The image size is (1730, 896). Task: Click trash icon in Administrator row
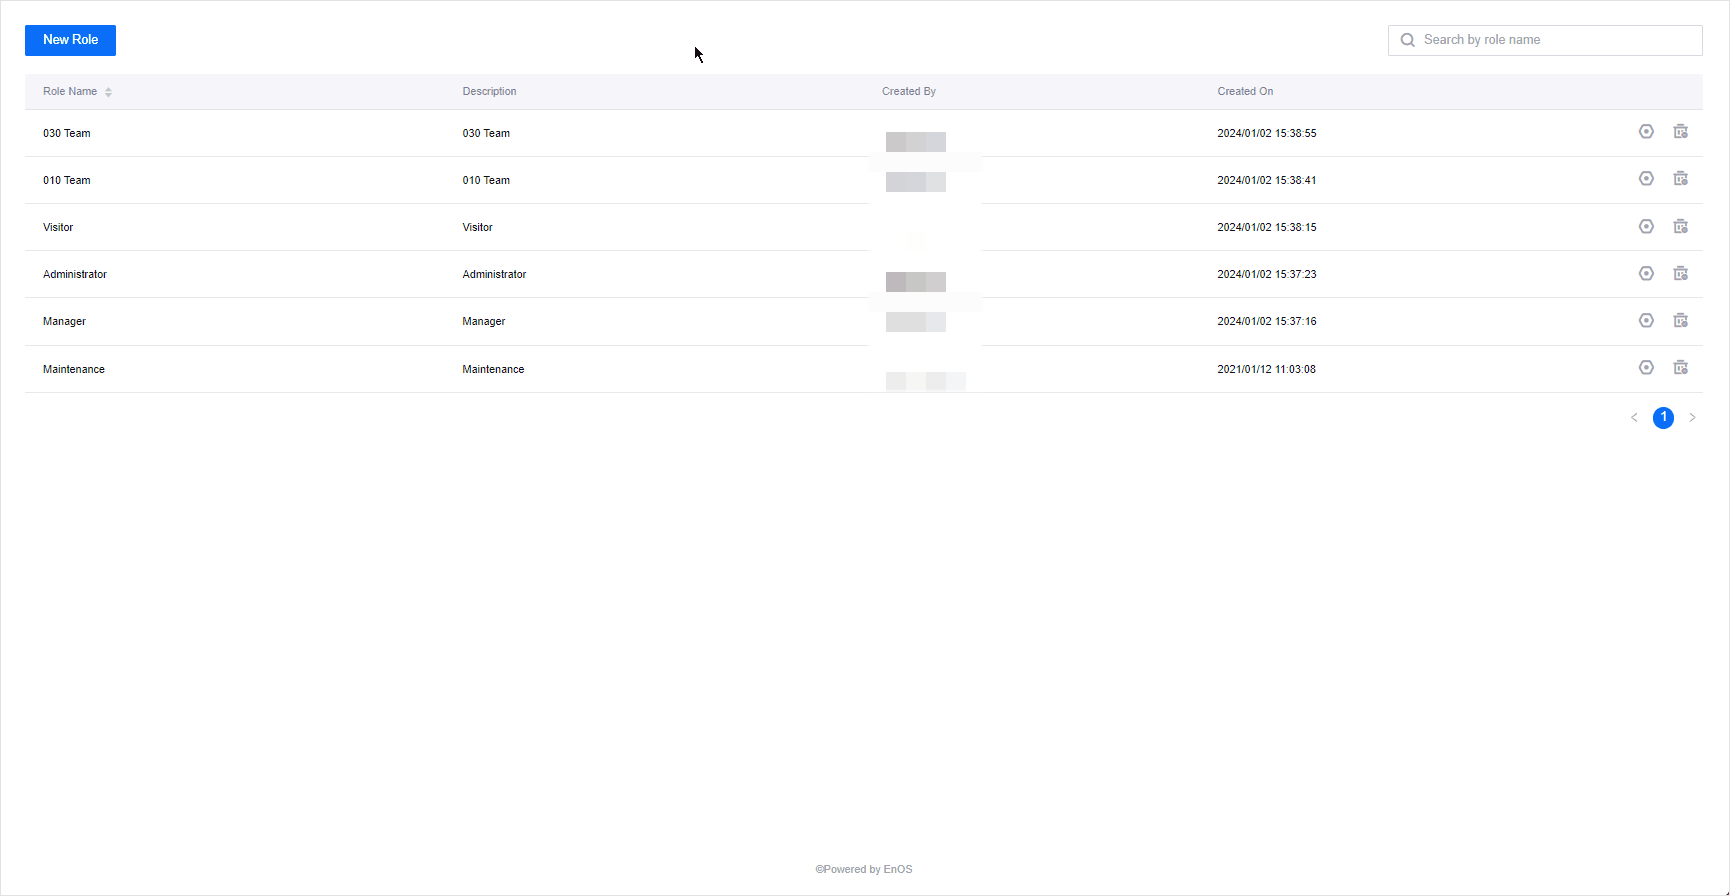[x=1681, y=274]
